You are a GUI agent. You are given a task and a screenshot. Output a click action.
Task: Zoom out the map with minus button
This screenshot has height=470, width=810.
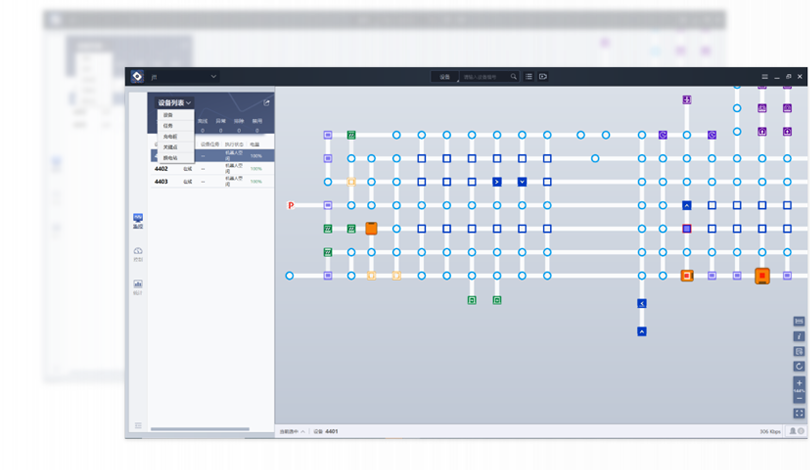799,398
